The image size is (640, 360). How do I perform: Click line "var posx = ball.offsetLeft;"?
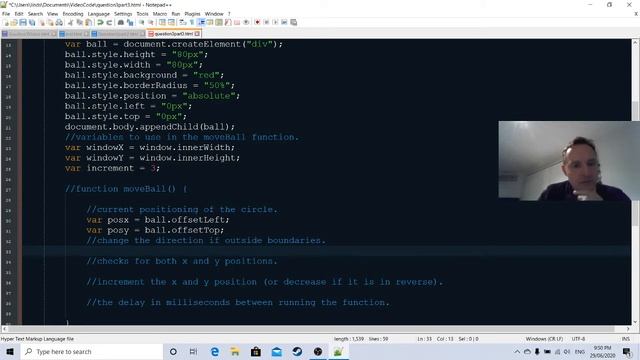tap(158, 220)
